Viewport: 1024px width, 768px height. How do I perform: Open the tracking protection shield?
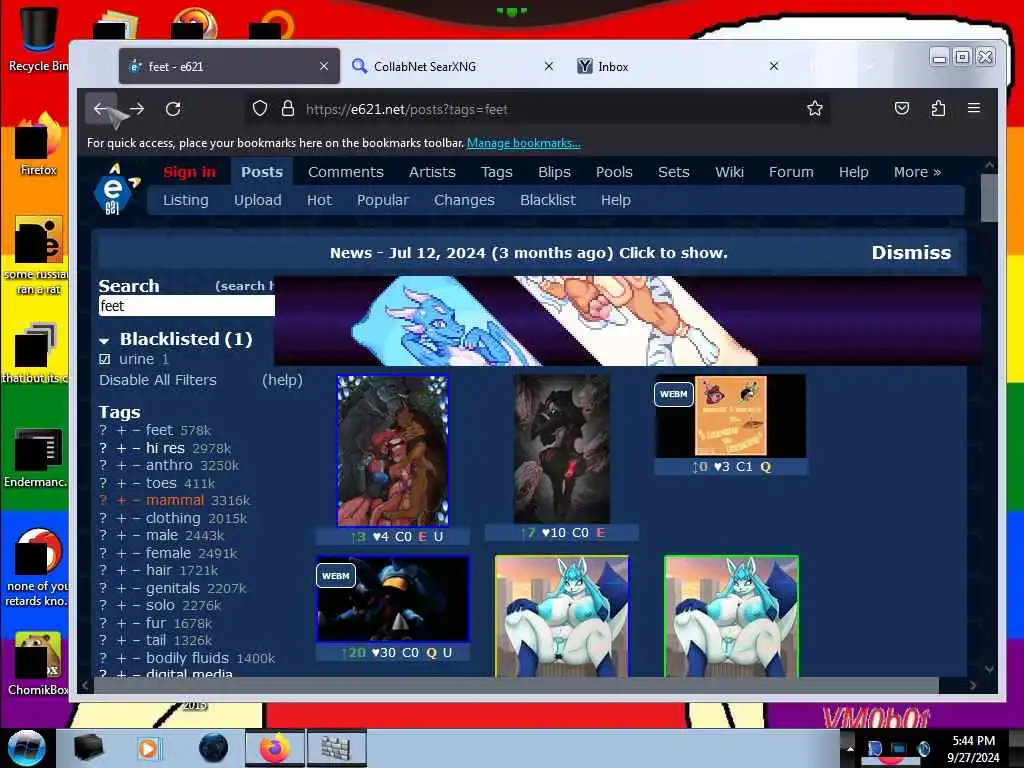click(x=260, y=108)
